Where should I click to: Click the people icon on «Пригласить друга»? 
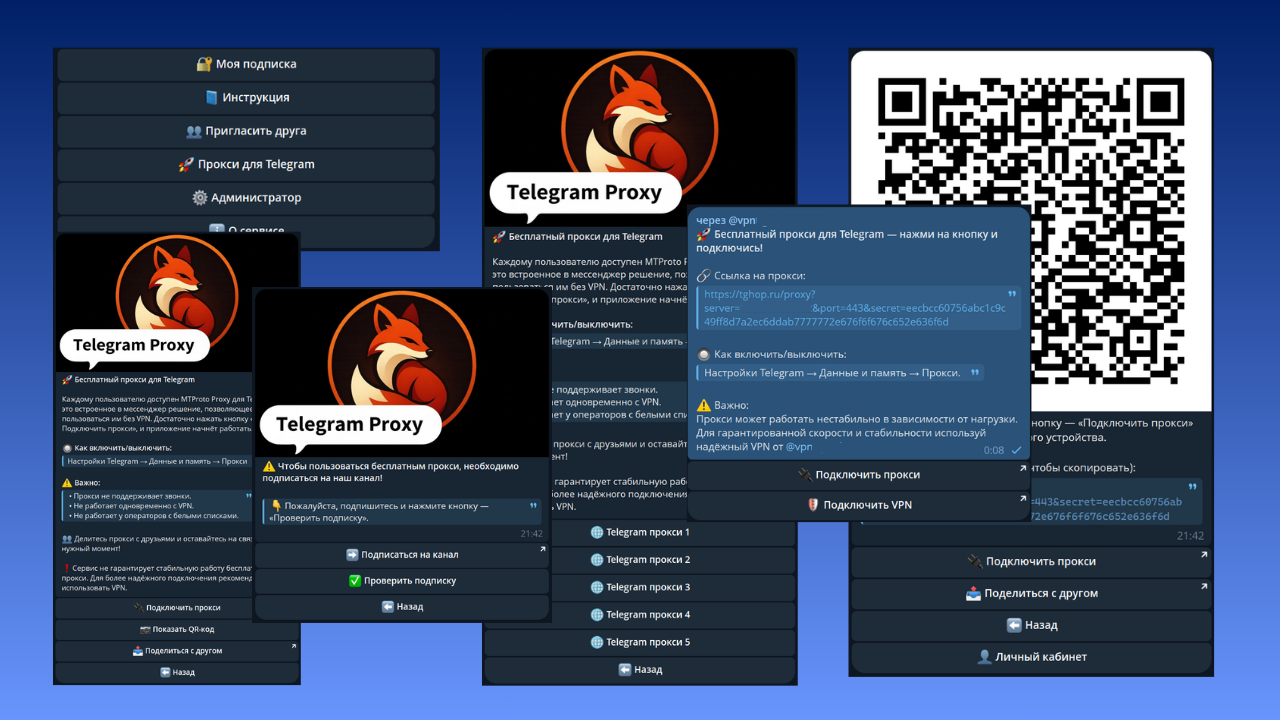coord(194,131)
